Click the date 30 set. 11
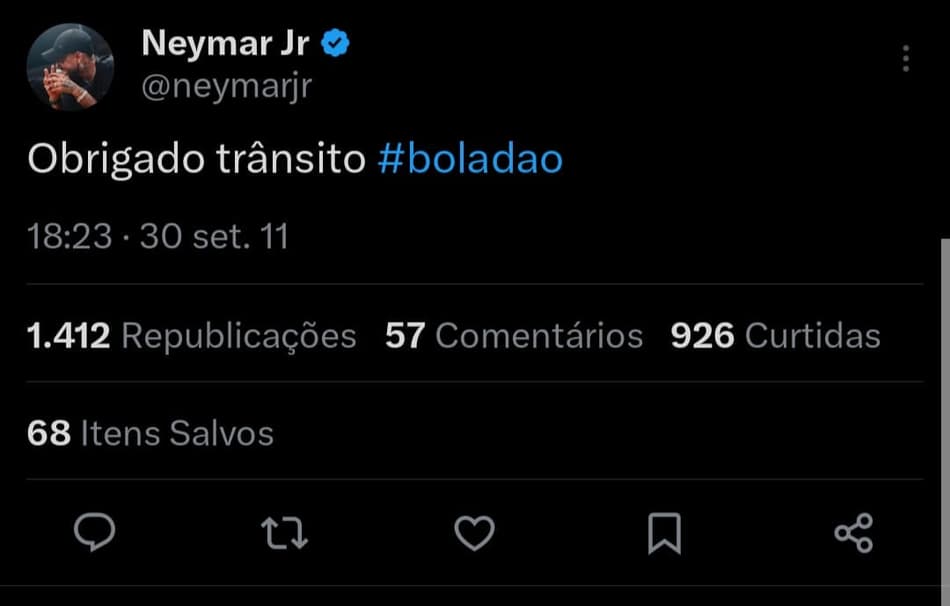 214,237
